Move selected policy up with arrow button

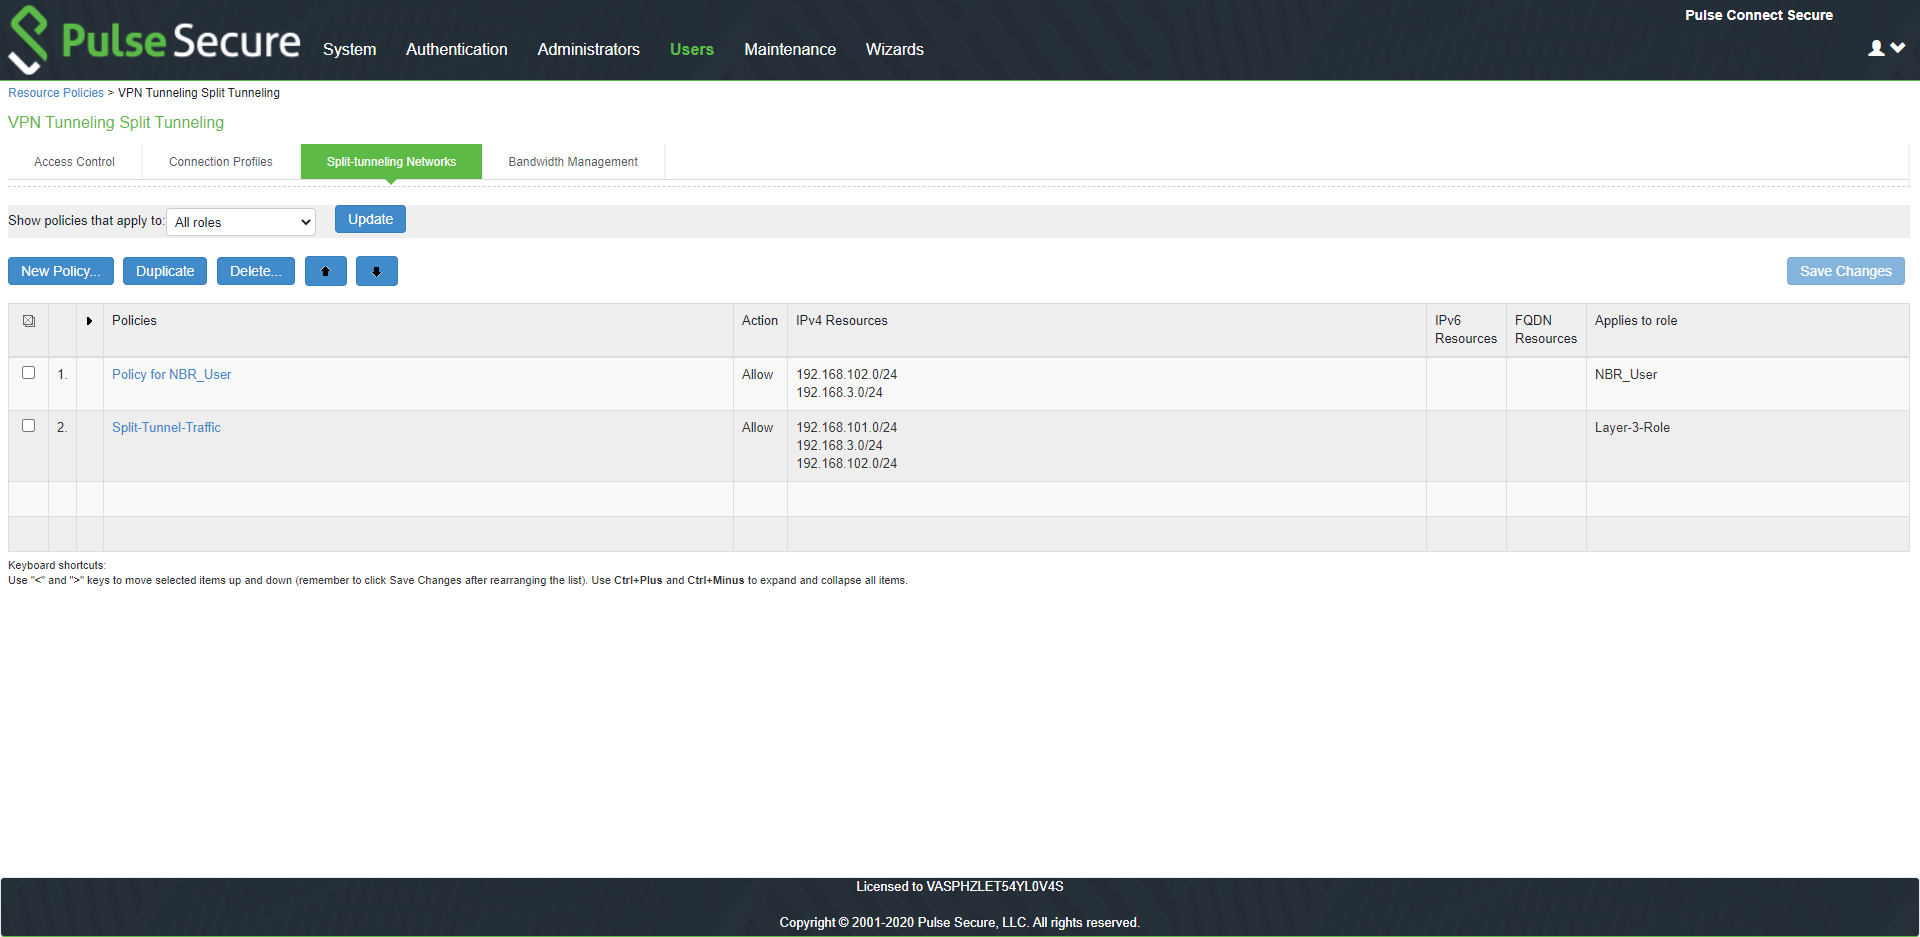click(x=326, y=271)
